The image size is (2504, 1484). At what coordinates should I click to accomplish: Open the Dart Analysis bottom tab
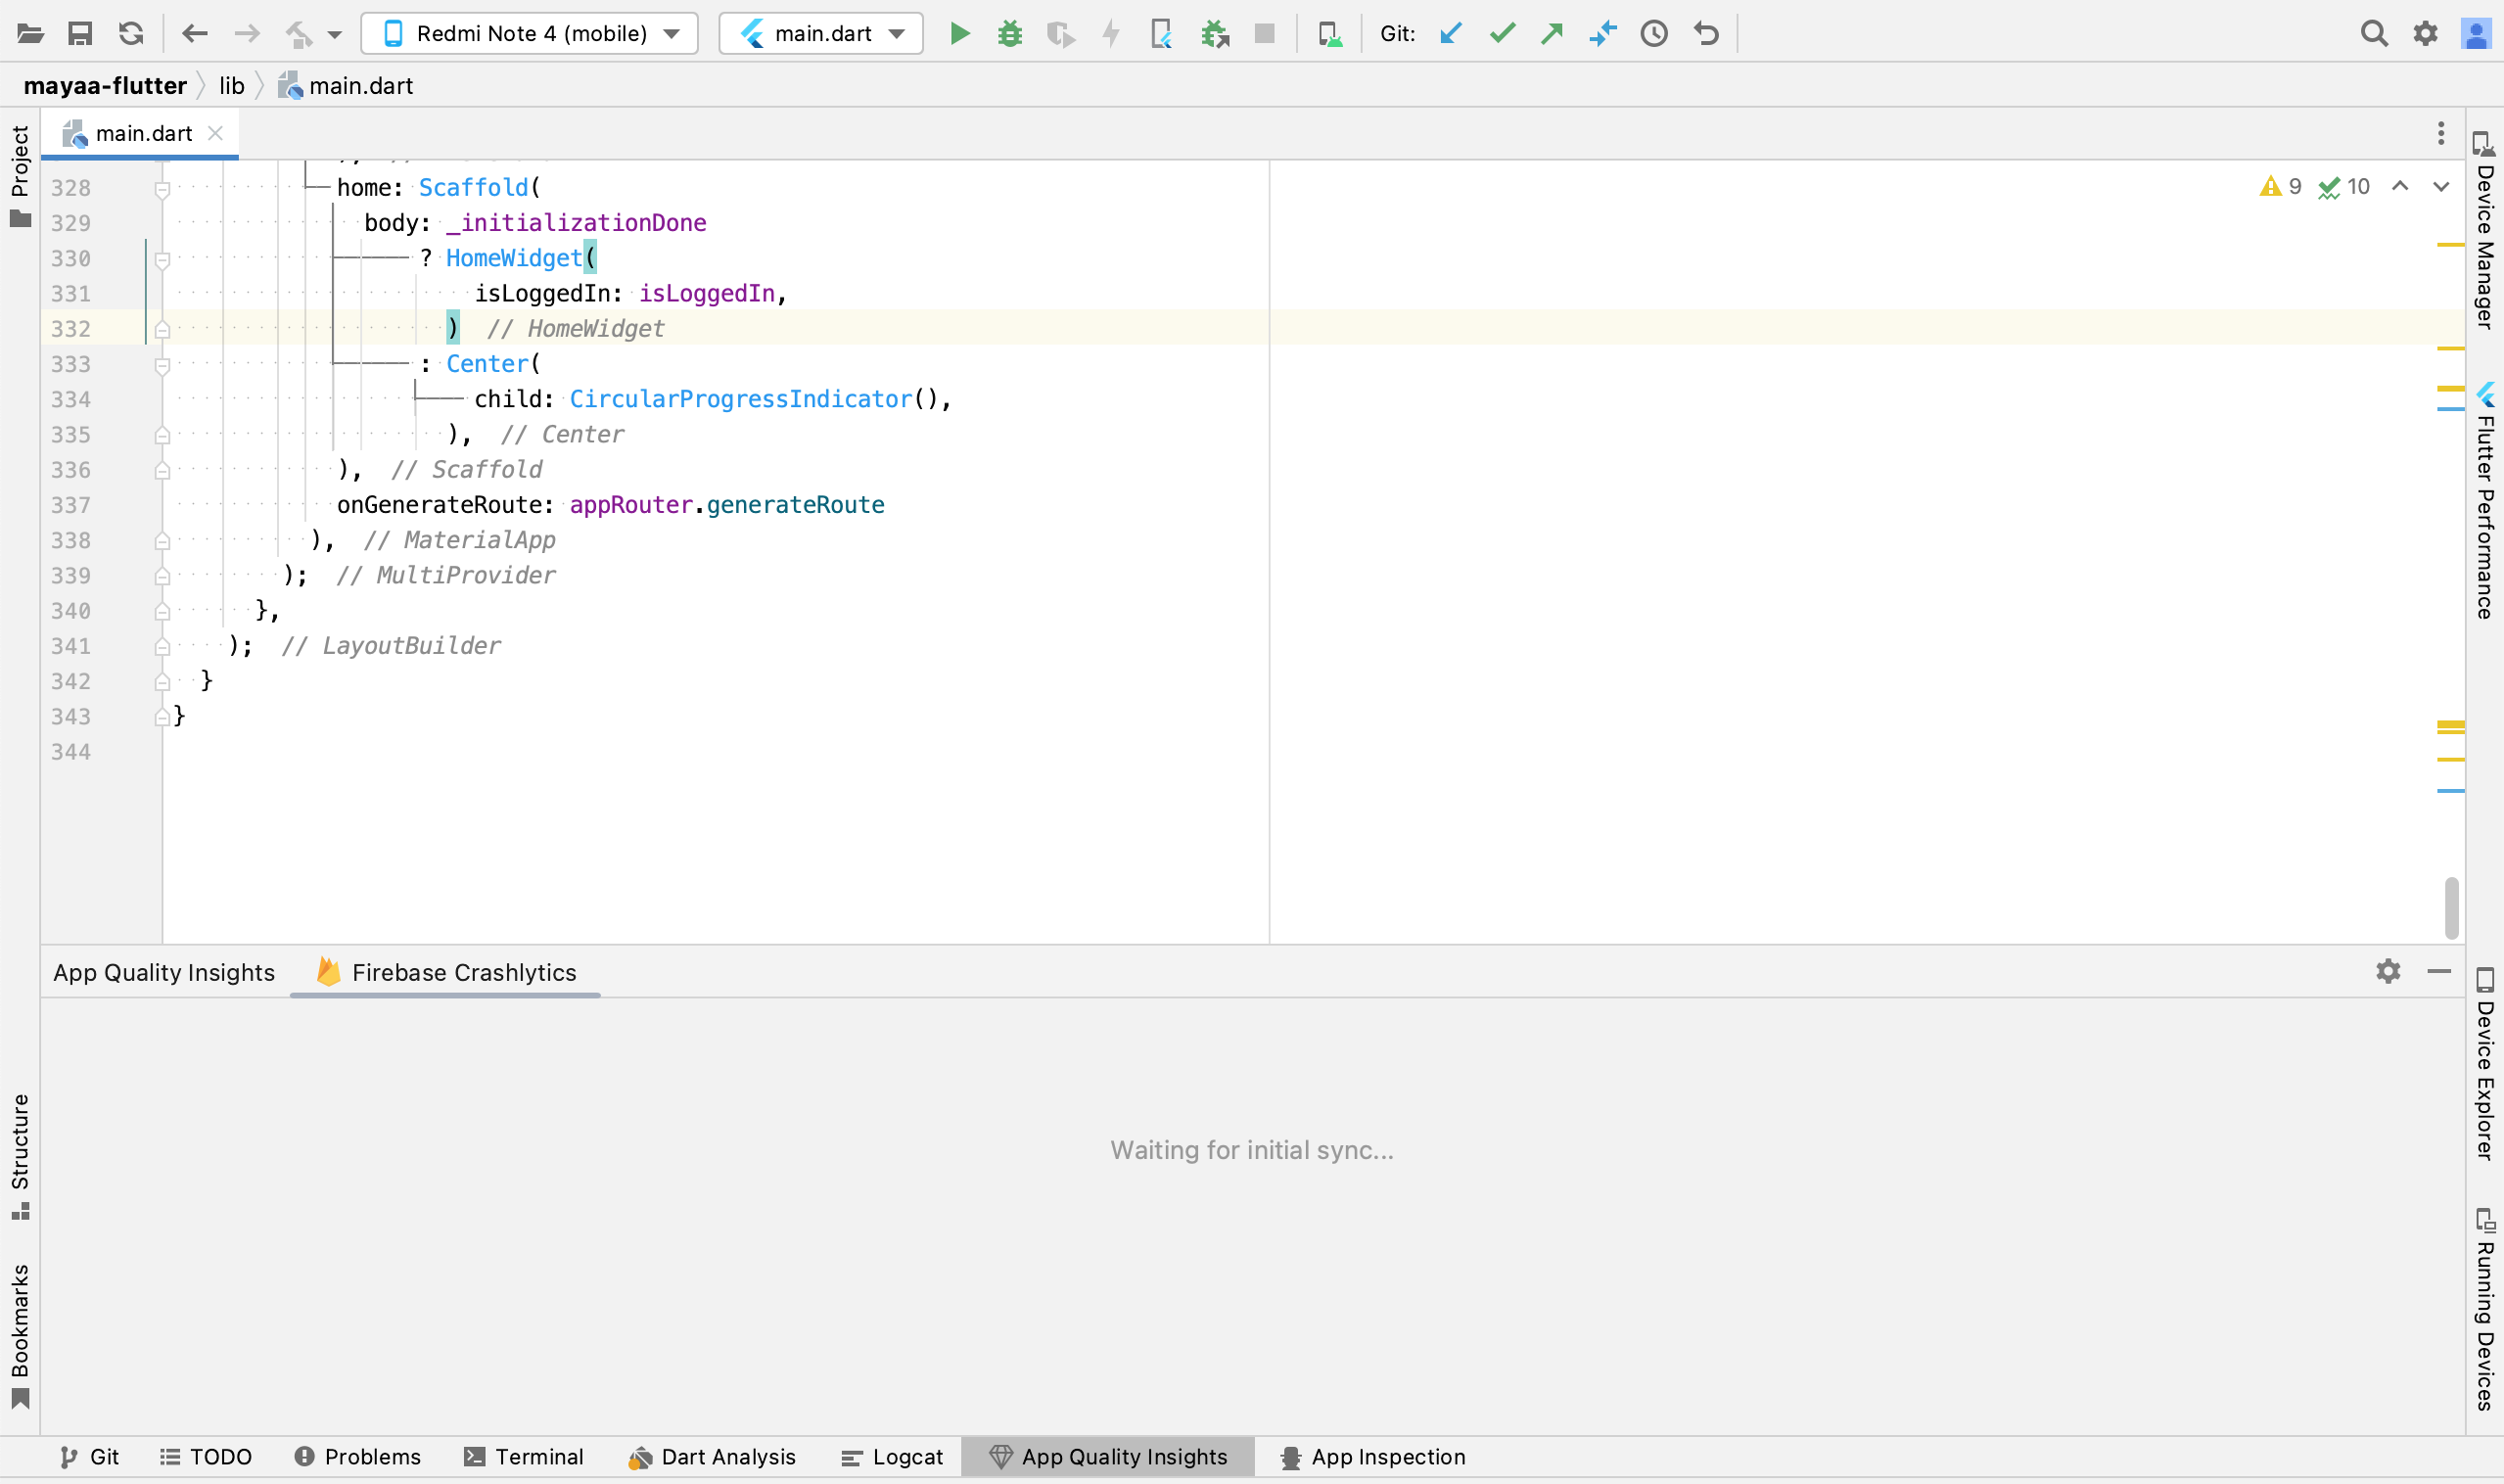click(712, 1457)
